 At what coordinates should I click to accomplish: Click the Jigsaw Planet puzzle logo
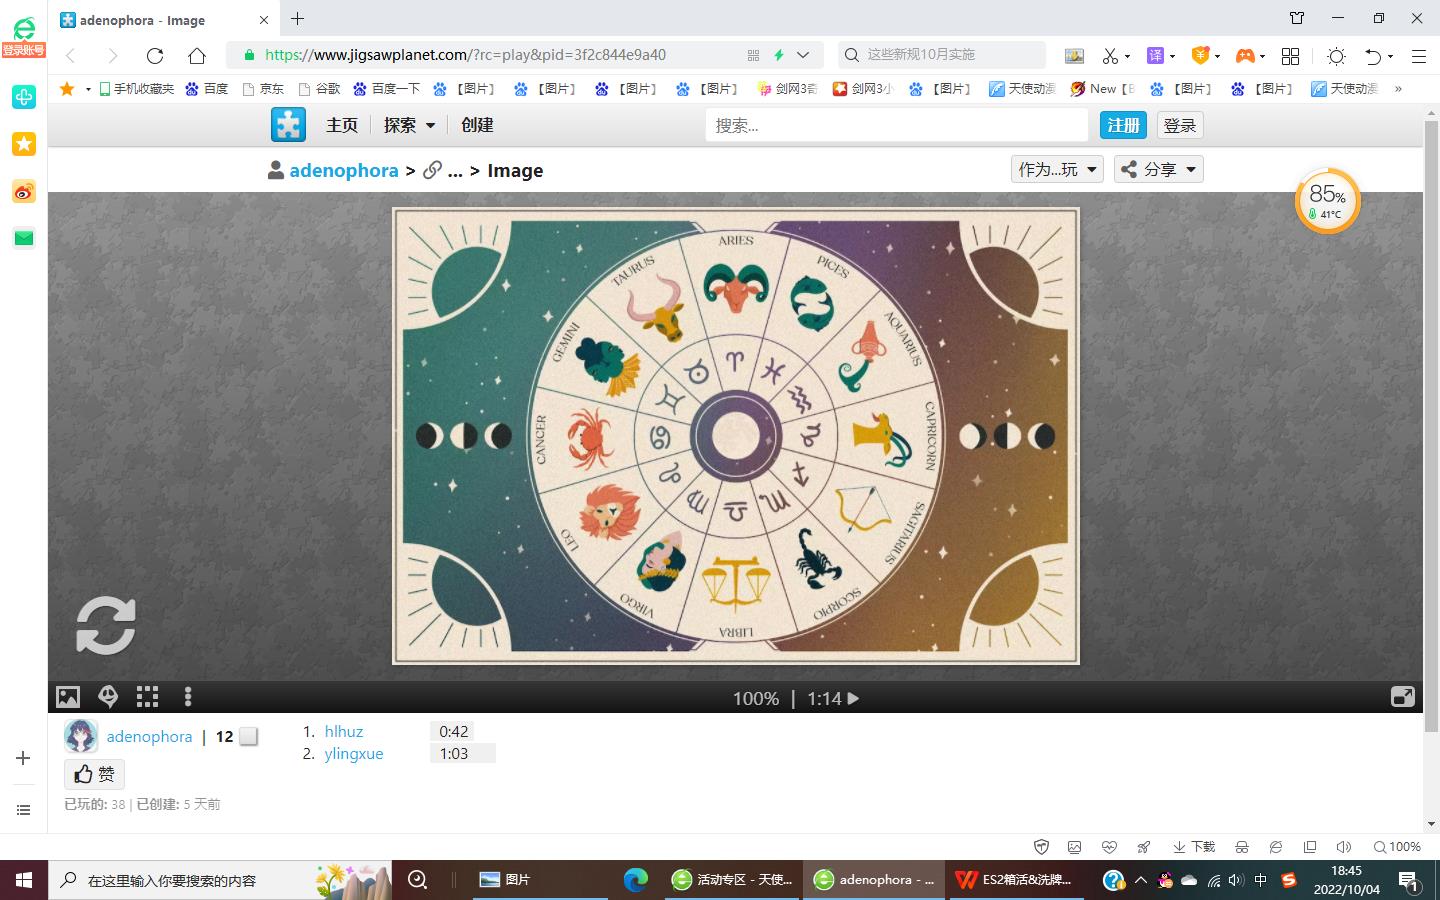(x=288, y=125)
